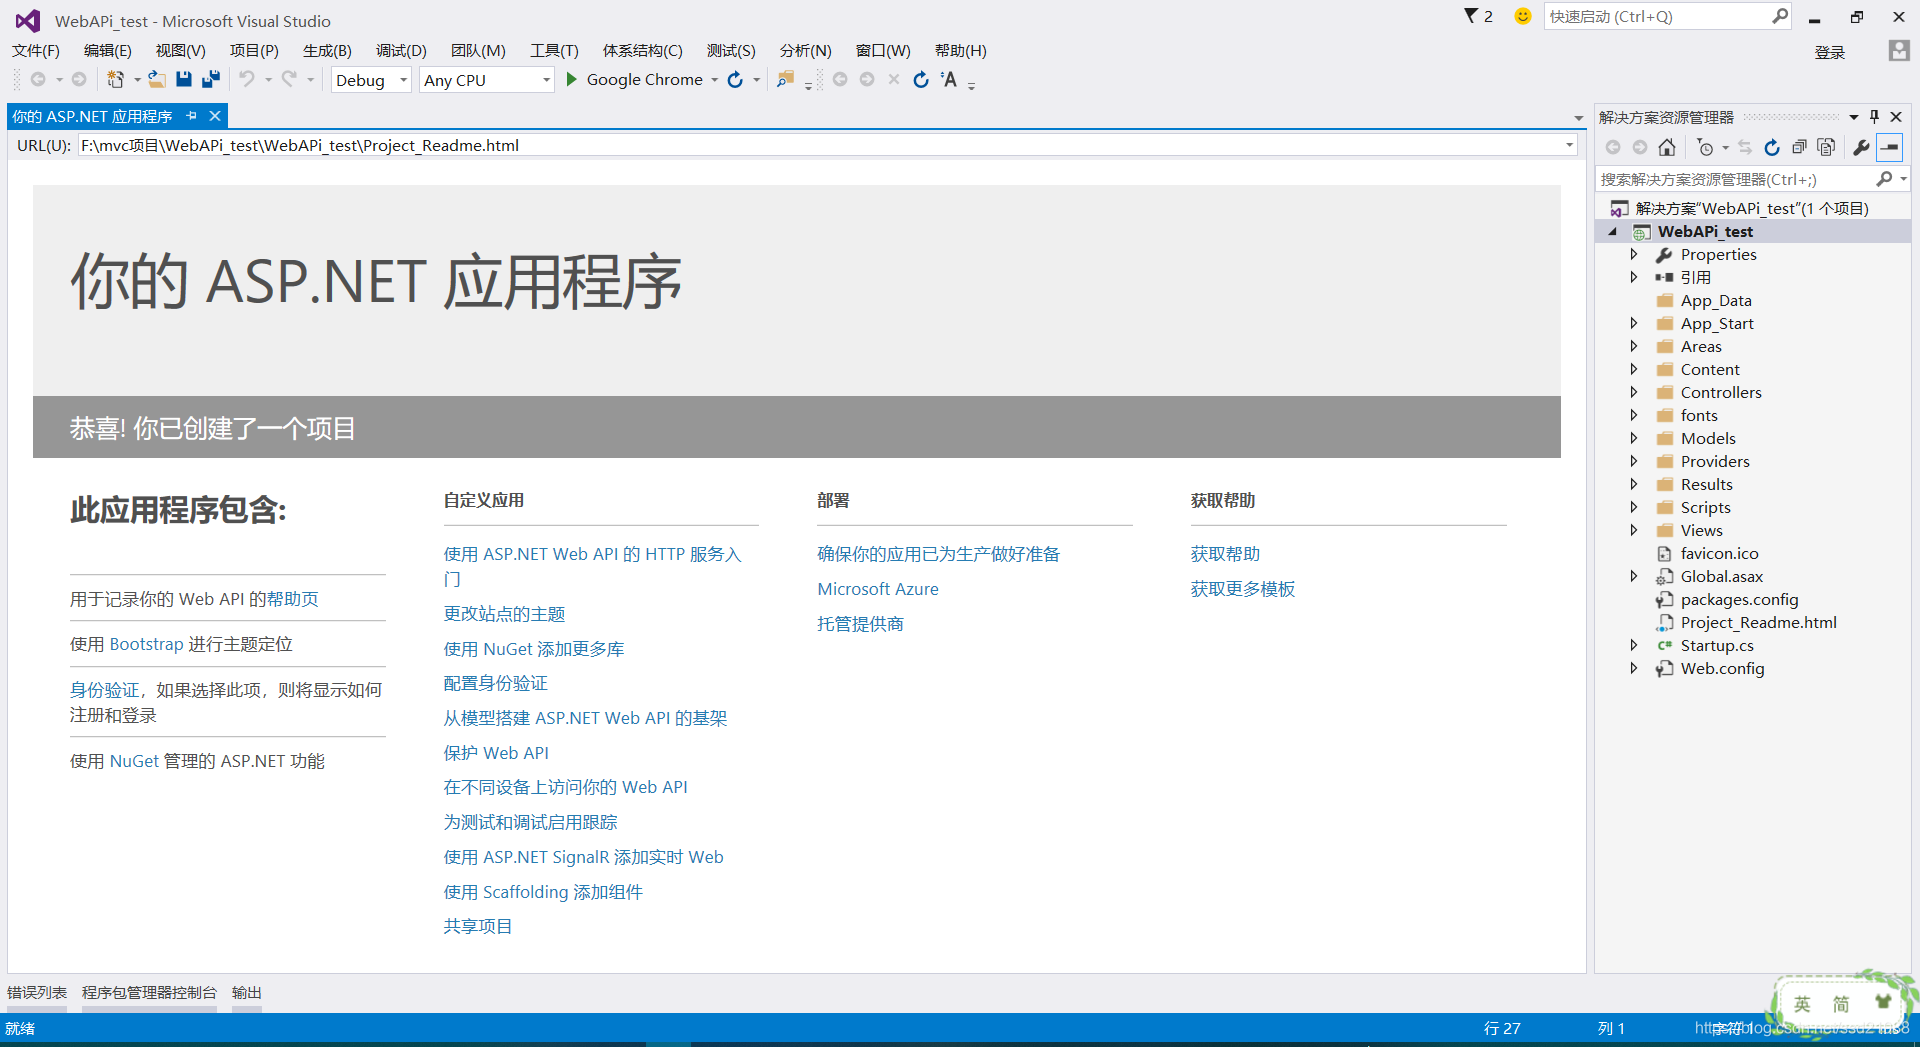Open the 调试(D) menu
This screenshot has width=1920, height=1047.
(x=401, y=50)
